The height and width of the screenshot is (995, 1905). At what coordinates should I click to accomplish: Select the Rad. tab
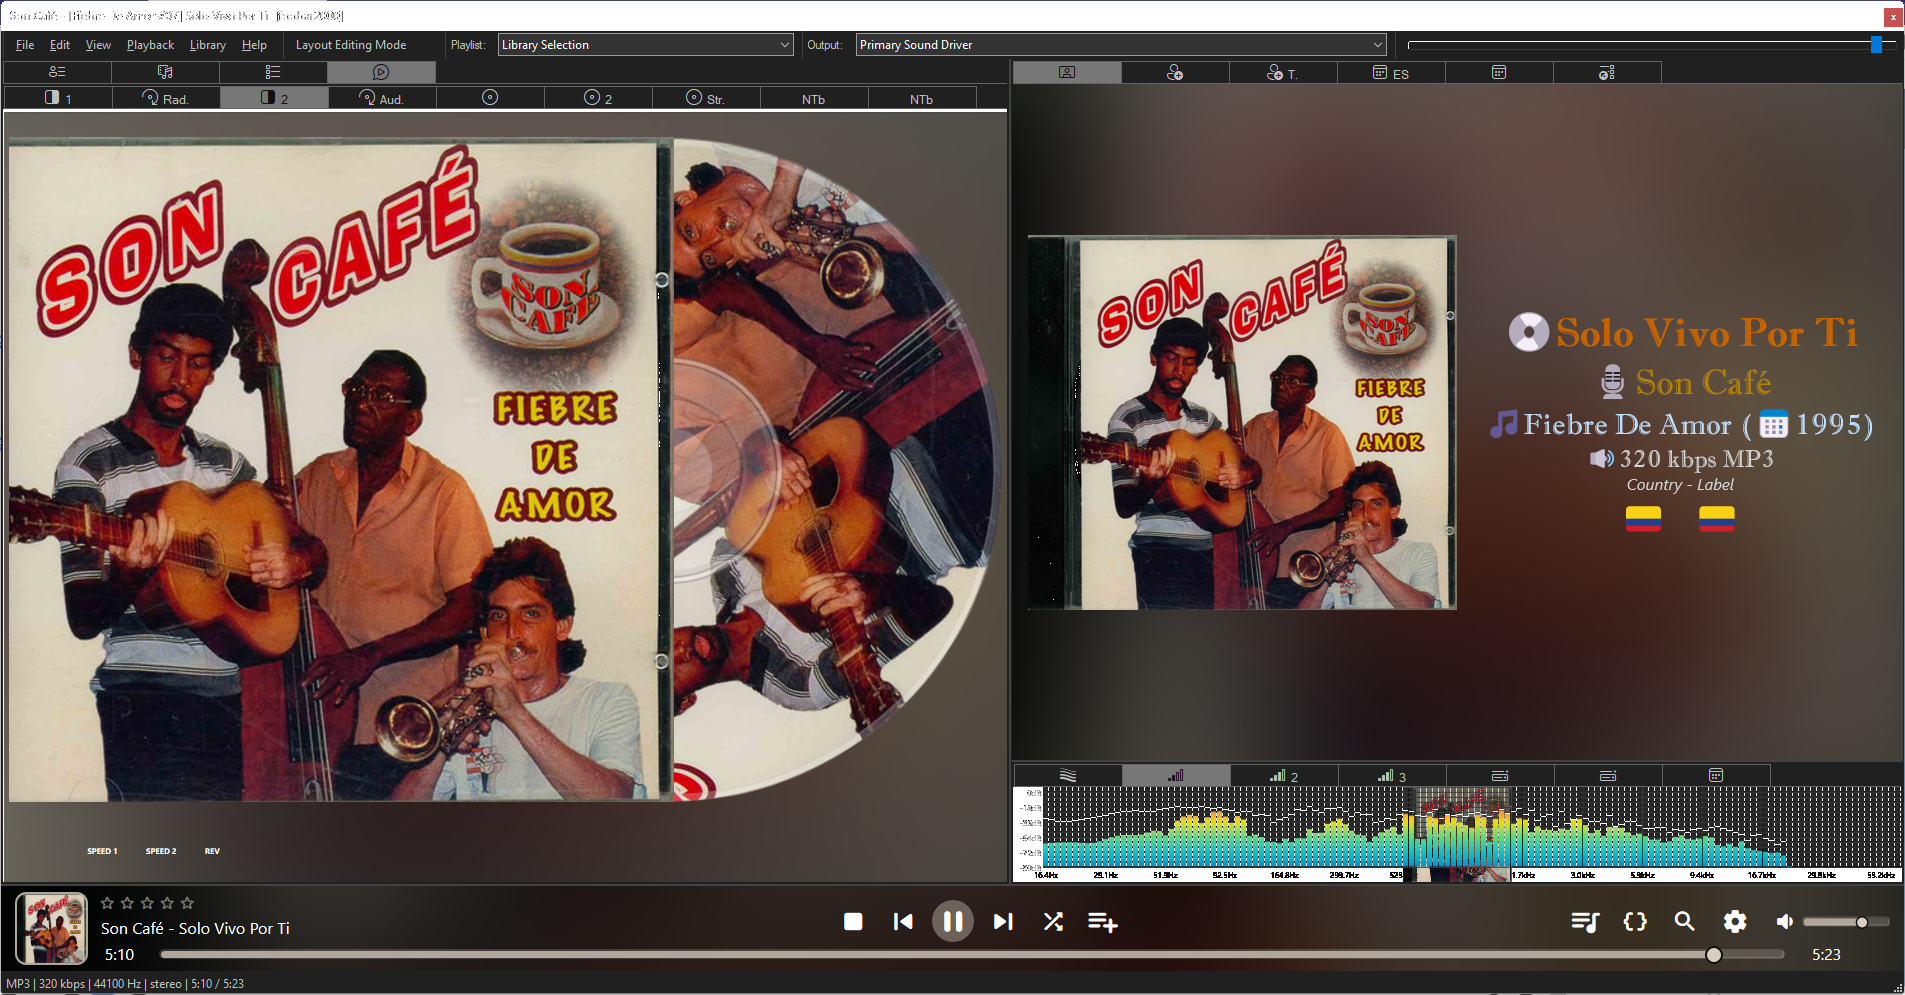point(166,98)
